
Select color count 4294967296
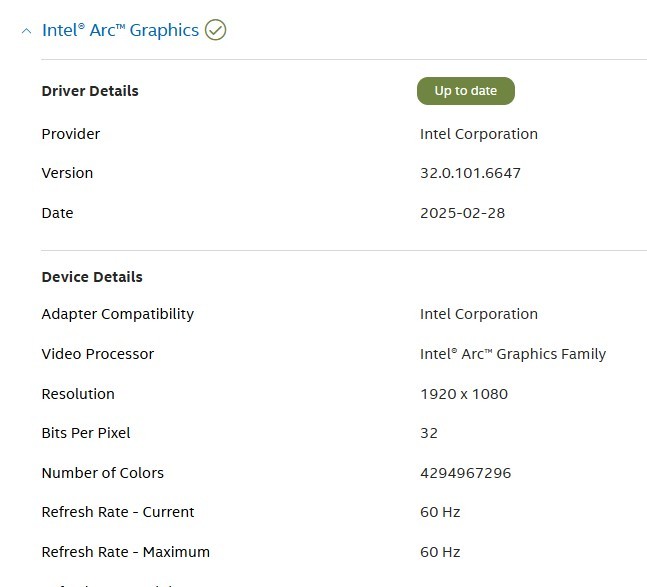click(465, 473)
